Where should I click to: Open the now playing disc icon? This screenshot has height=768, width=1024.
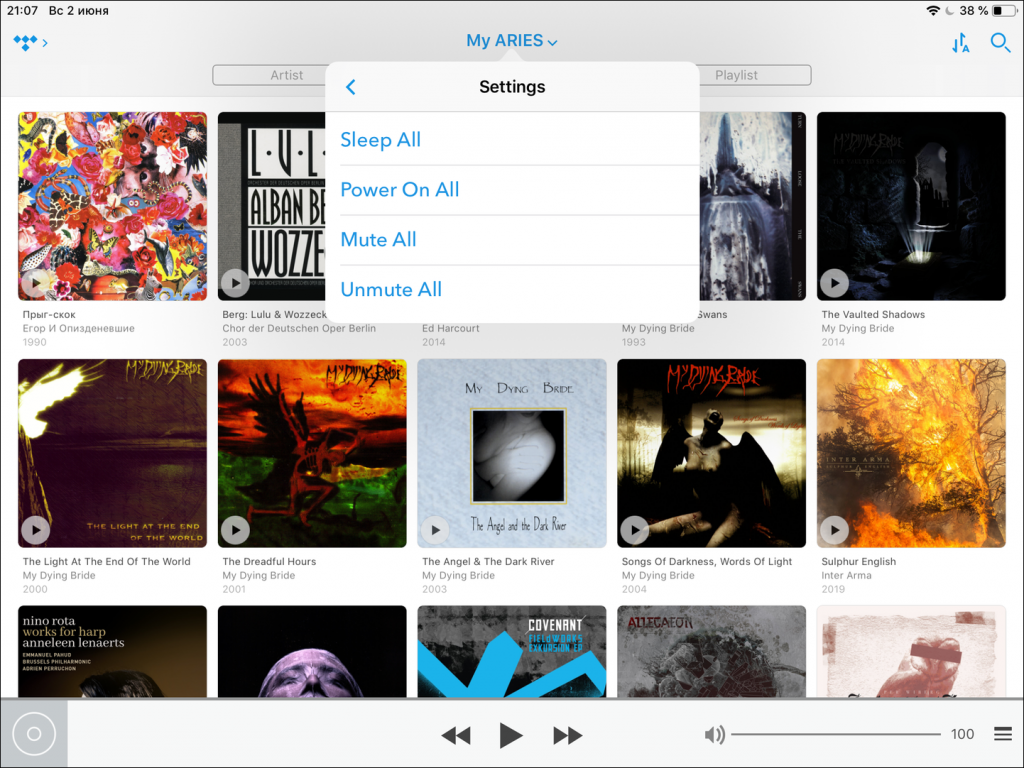pyautogui.click(x=34, y=734)
